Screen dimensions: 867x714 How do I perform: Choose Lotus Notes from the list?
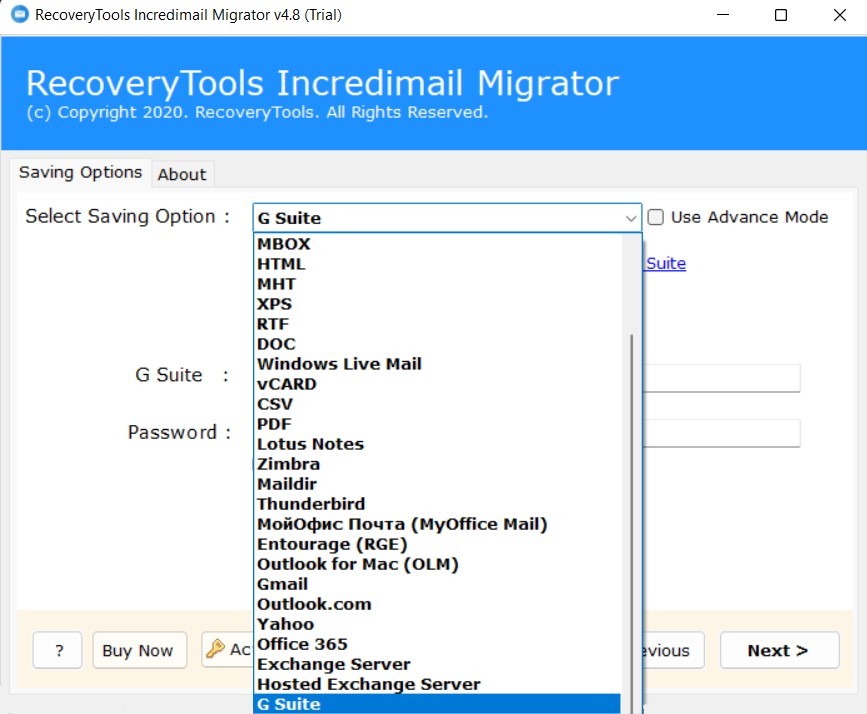click(x=310, y=444)
